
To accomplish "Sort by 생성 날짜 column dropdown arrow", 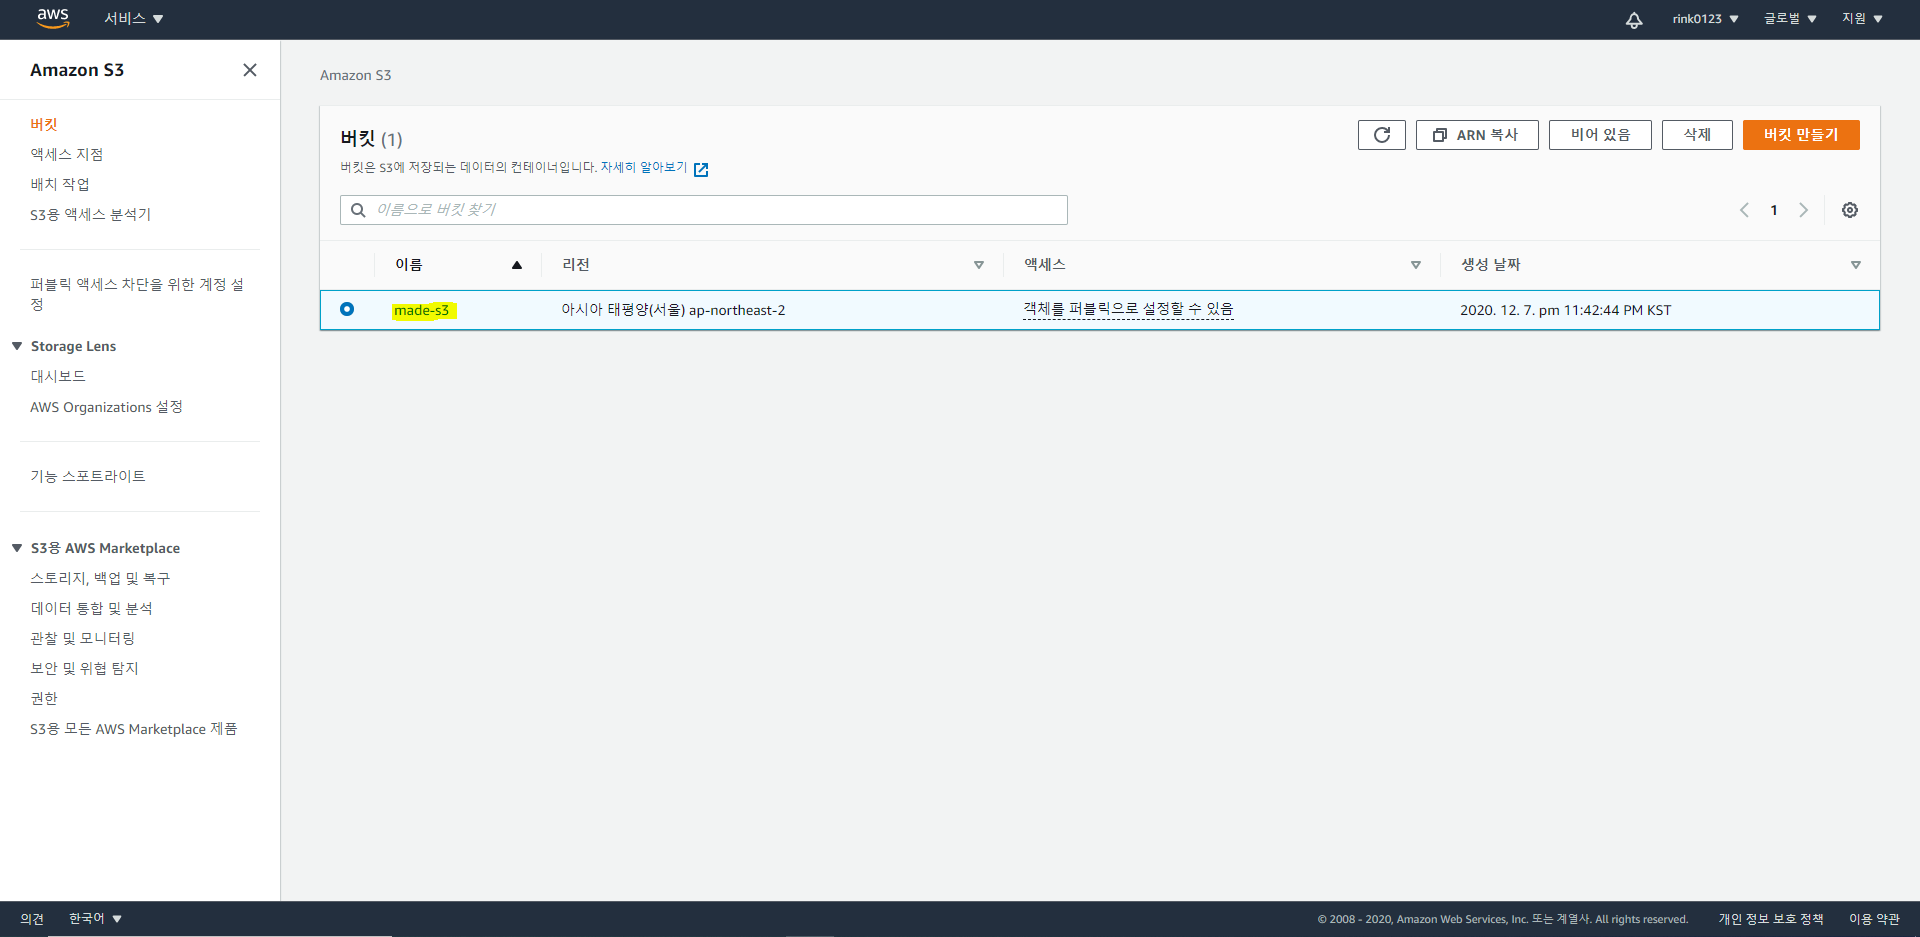I will pyautogui.click(x=1856, y=265).
